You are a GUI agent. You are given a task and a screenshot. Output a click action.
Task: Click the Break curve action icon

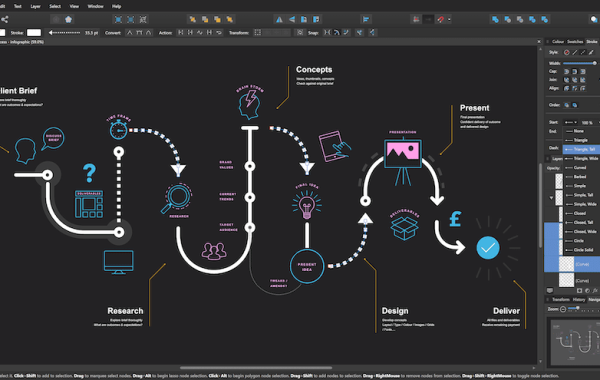(181, 33)
